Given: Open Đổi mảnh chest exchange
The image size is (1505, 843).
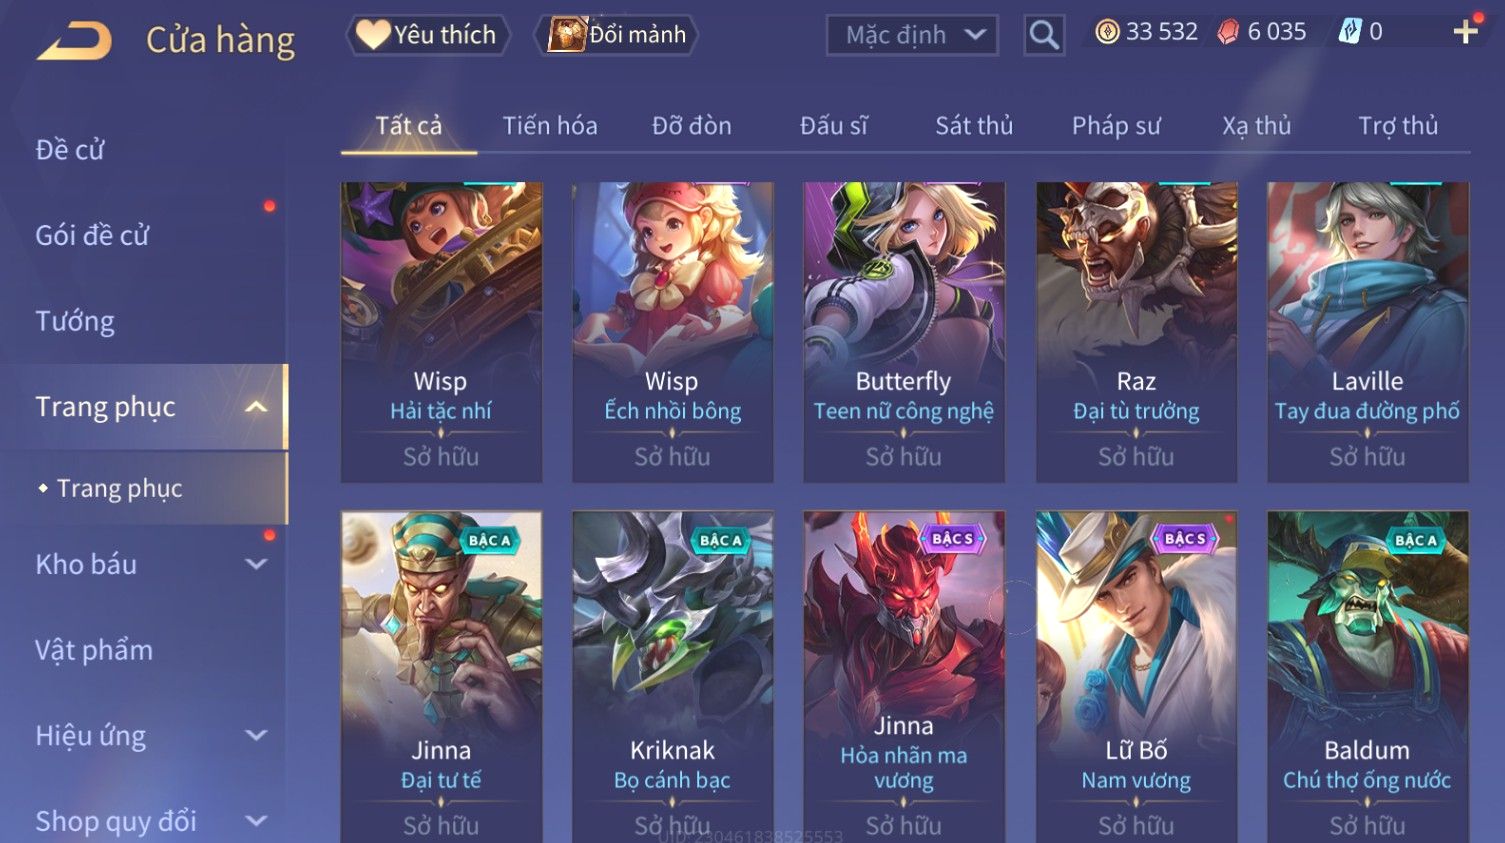Looking at the screenshot, I should tap(616, 35).
